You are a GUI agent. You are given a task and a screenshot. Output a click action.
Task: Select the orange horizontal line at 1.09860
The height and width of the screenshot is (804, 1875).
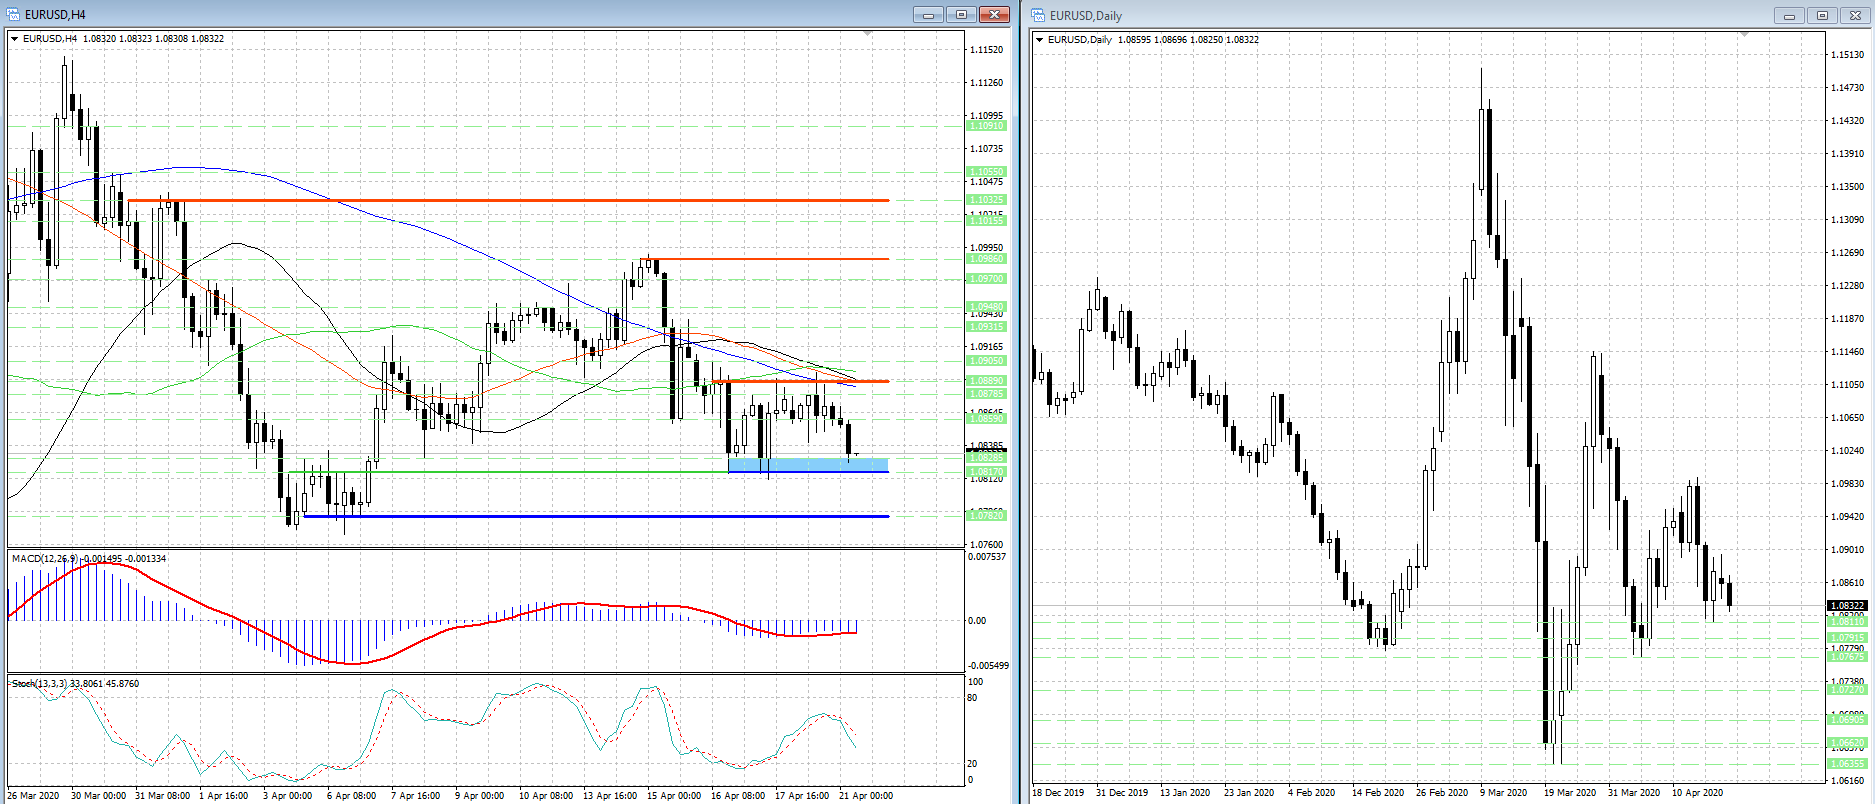[x=765, y=259]
